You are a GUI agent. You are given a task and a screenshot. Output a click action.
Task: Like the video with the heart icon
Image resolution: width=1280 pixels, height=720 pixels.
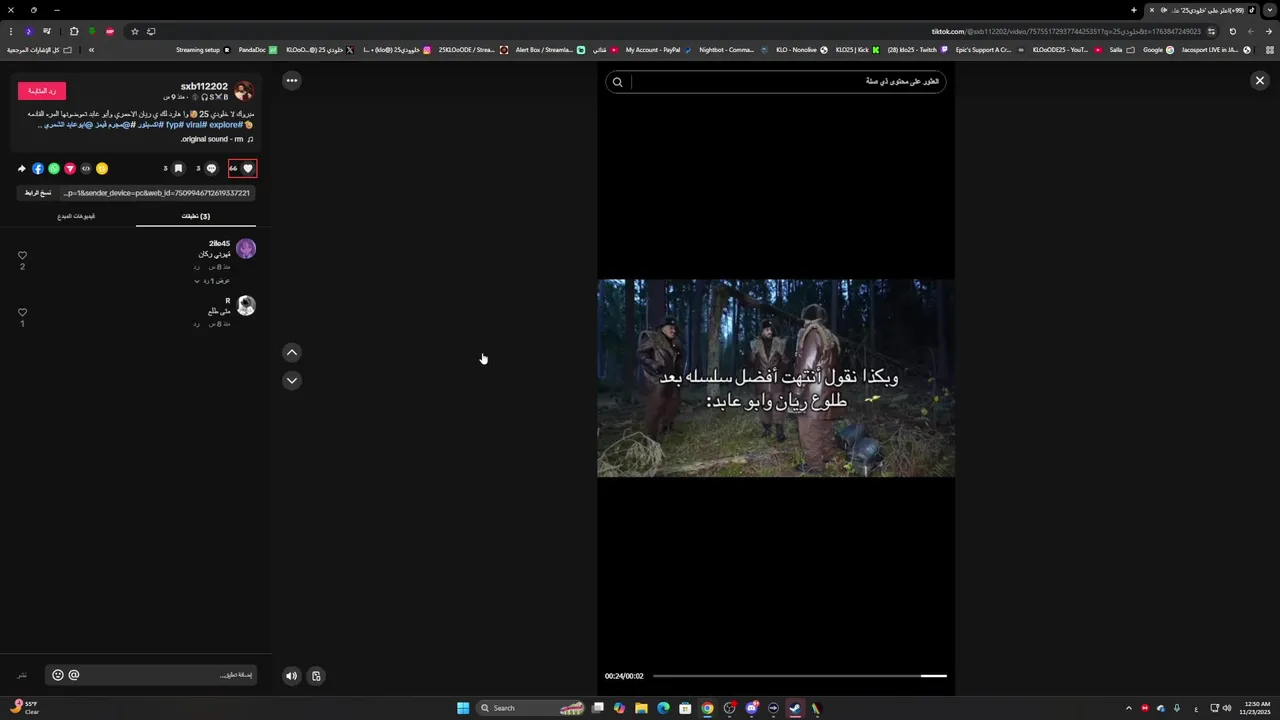248,169
